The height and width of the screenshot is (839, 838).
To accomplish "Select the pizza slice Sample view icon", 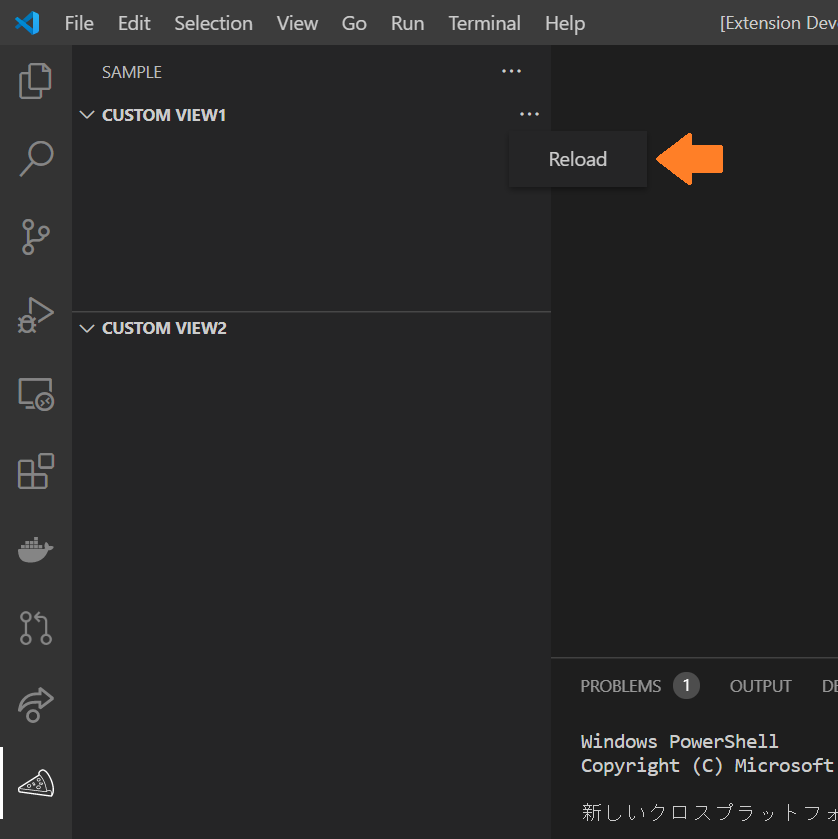I will [x=36, y=783].
